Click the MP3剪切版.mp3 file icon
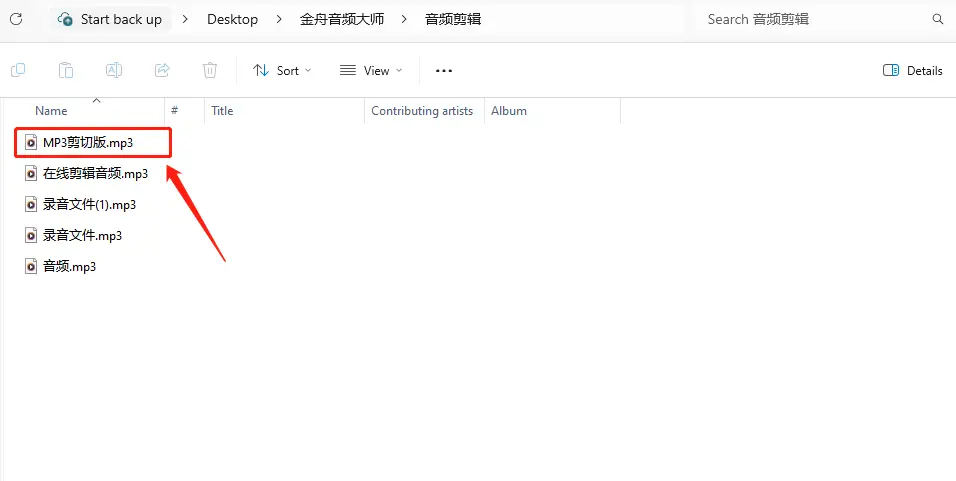The width and height of the screenshot is (956, 481). (31, 143)
